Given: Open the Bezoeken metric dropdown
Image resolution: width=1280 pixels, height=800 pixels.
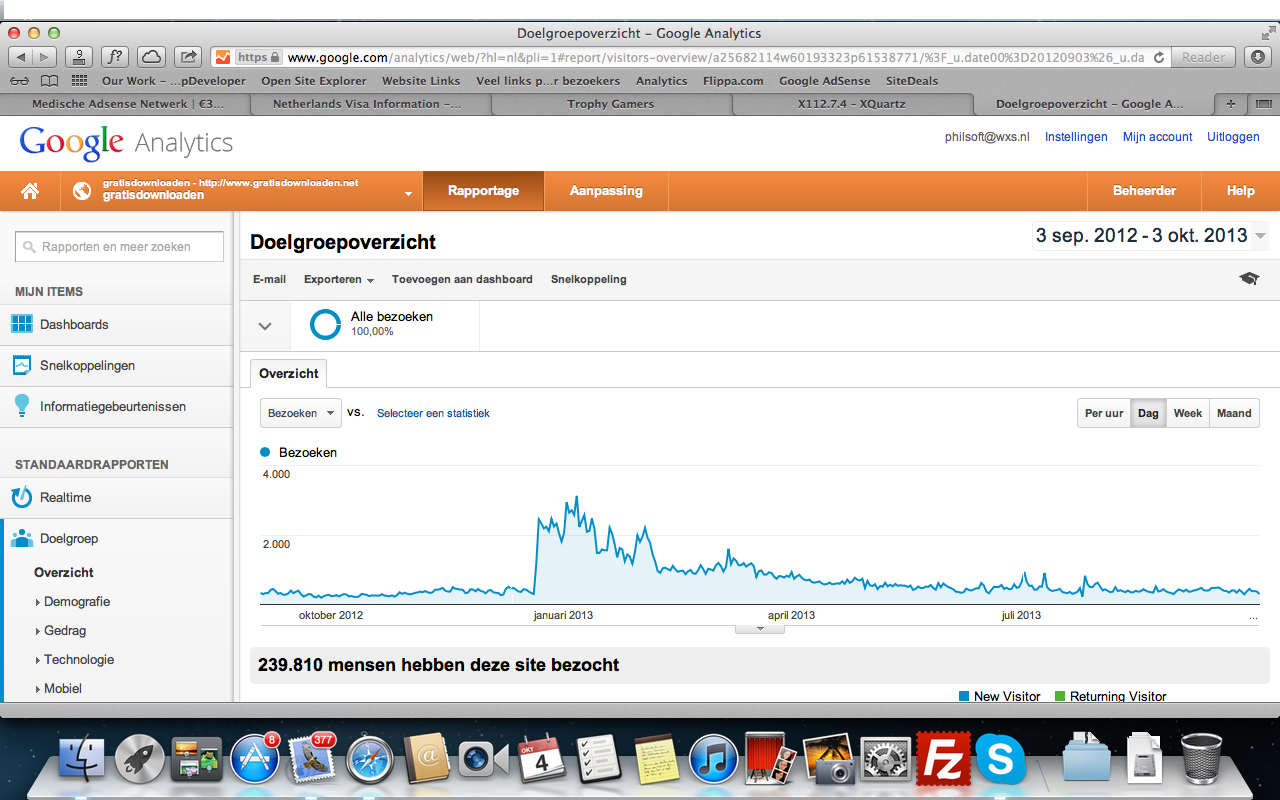Looking at the screenshot, I should tap(300, 413).
